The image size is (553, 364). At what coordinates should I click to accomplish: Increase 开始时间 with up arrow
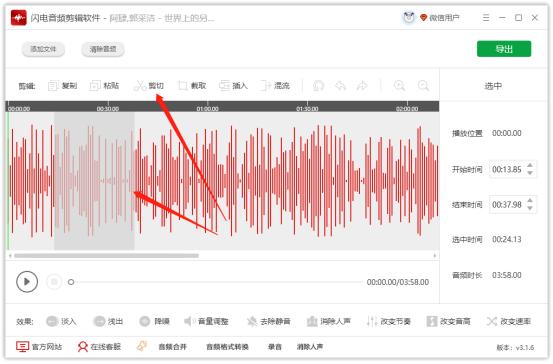tap(530, 166)
